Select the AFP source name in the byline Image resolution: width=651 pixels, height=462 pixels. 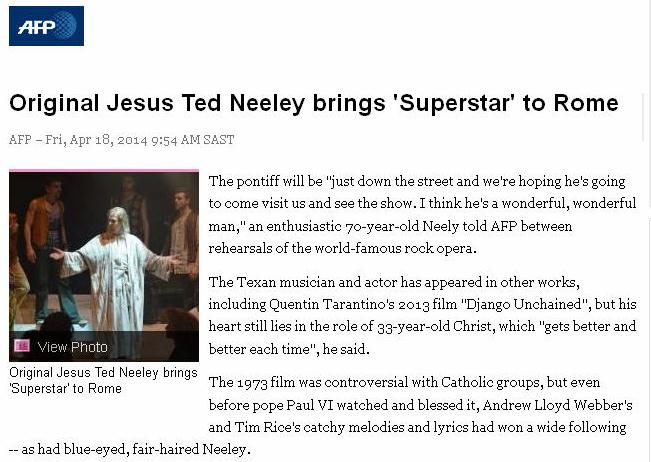click(20, 140)
